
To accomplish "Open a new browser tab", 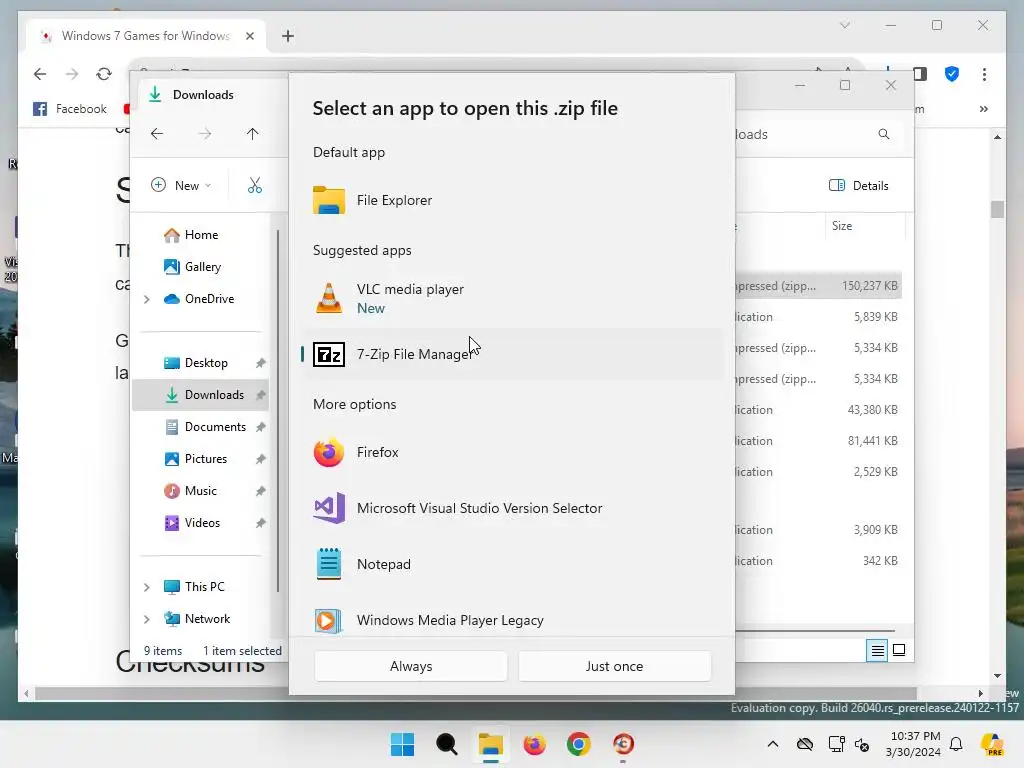I will [288, 36].
